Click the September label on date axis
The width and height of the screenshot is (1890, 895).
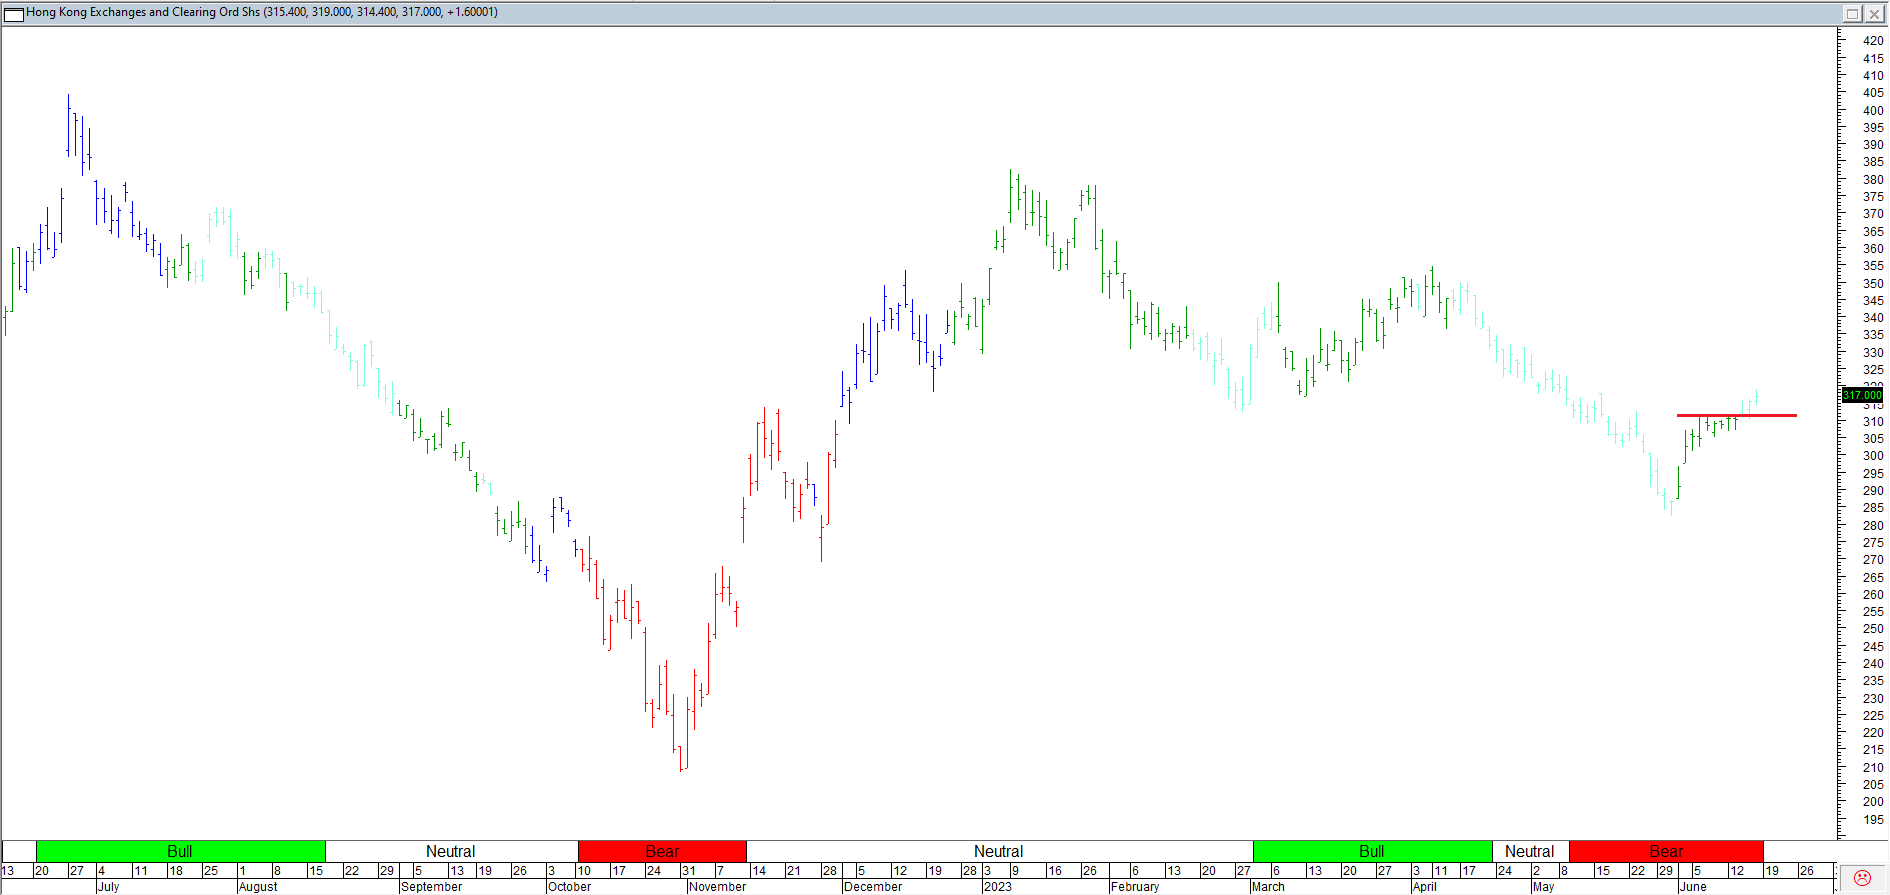point(431,887)
